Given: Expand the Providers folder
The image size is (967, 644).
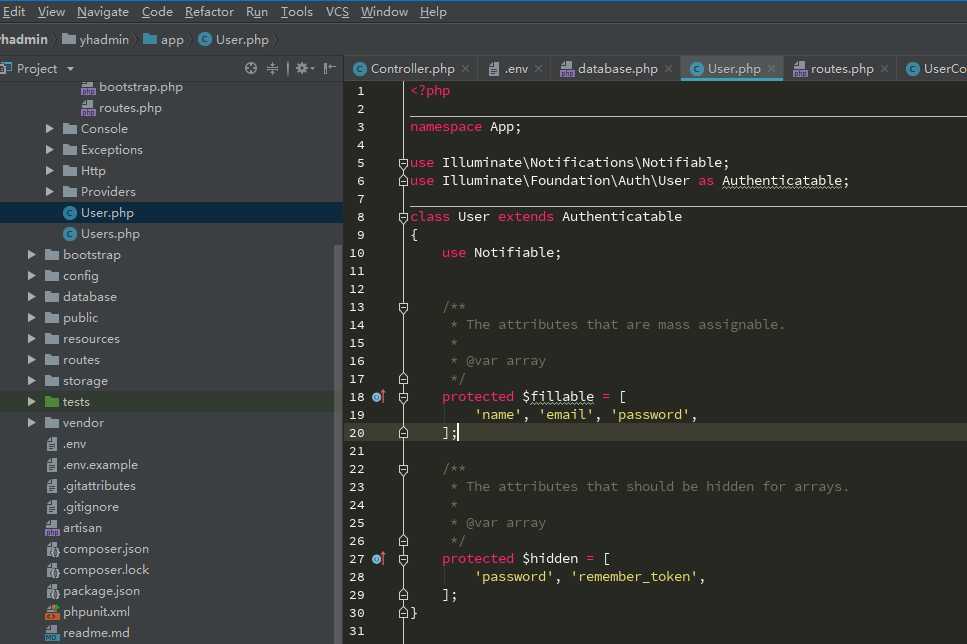Looking at the screenshot, I should pyautogui.click(x=49, y=192).
